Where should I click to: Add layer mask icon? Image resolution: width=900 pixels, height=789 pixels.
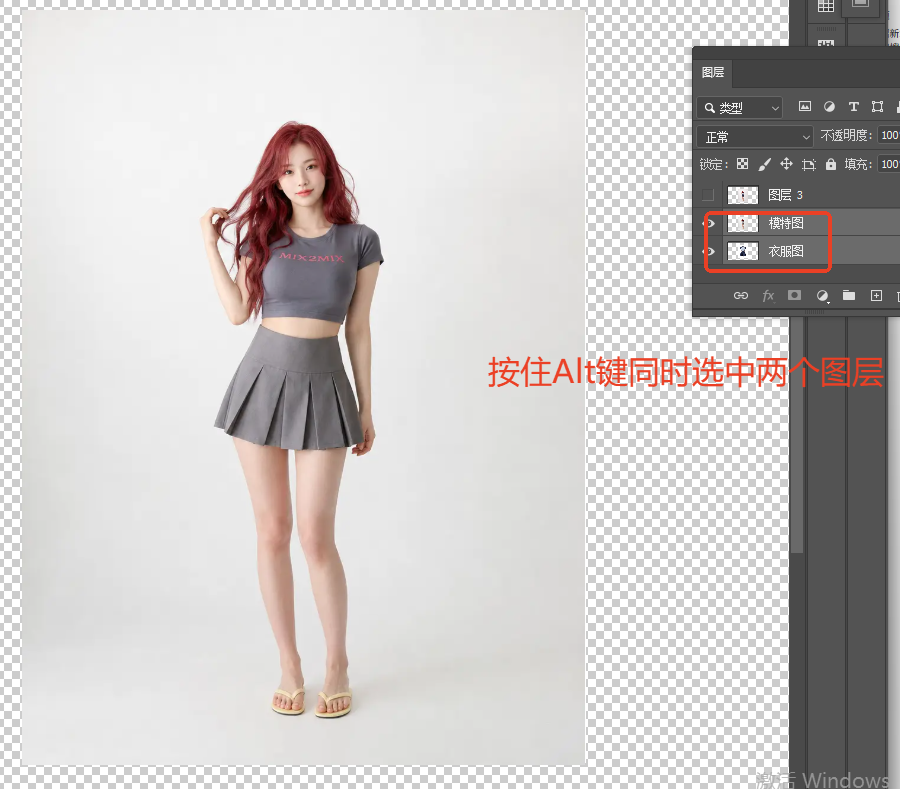point(794,295)
